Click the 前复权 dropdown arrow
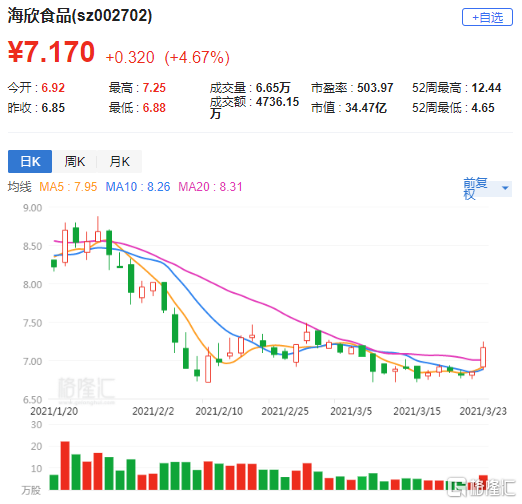The image size is (522, 504). point(505,188)
